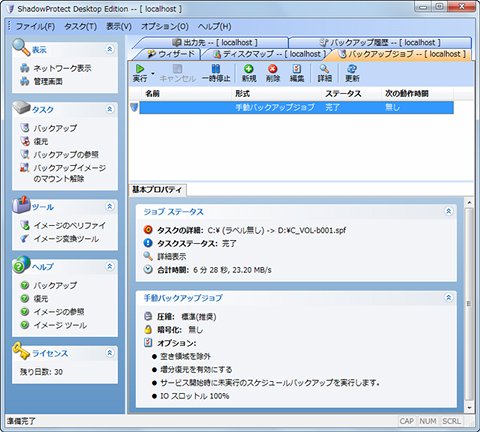This screenshot has width=480, height=432.
Task: Click the magnifier icon beside 表示 header
Action: (x=21, y=47)
